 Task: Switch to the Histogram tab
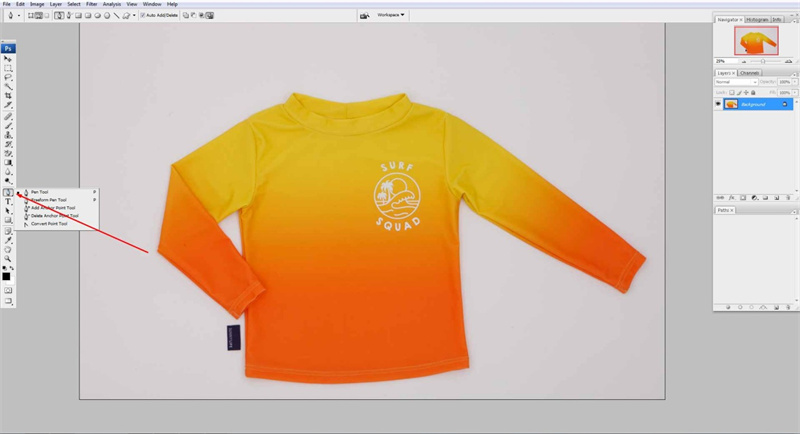click(x=757, y=19)
